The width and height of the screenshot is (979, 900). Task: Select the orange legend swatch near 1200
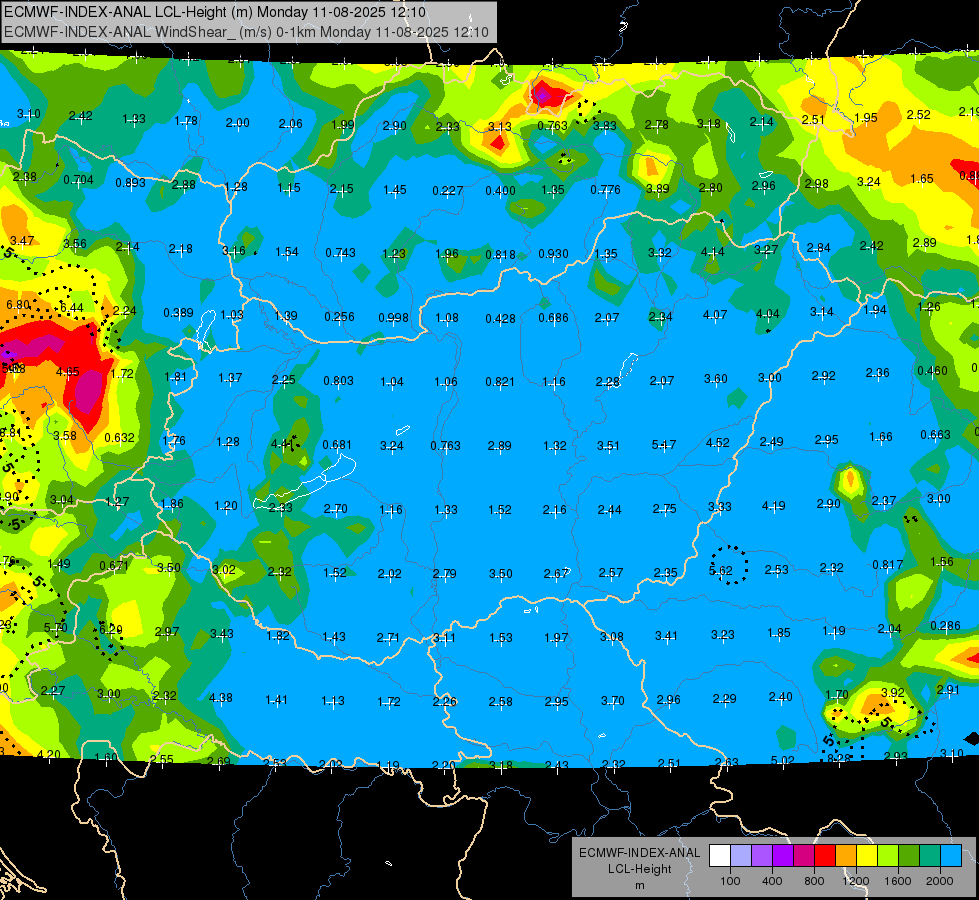[x=846, y=855]
